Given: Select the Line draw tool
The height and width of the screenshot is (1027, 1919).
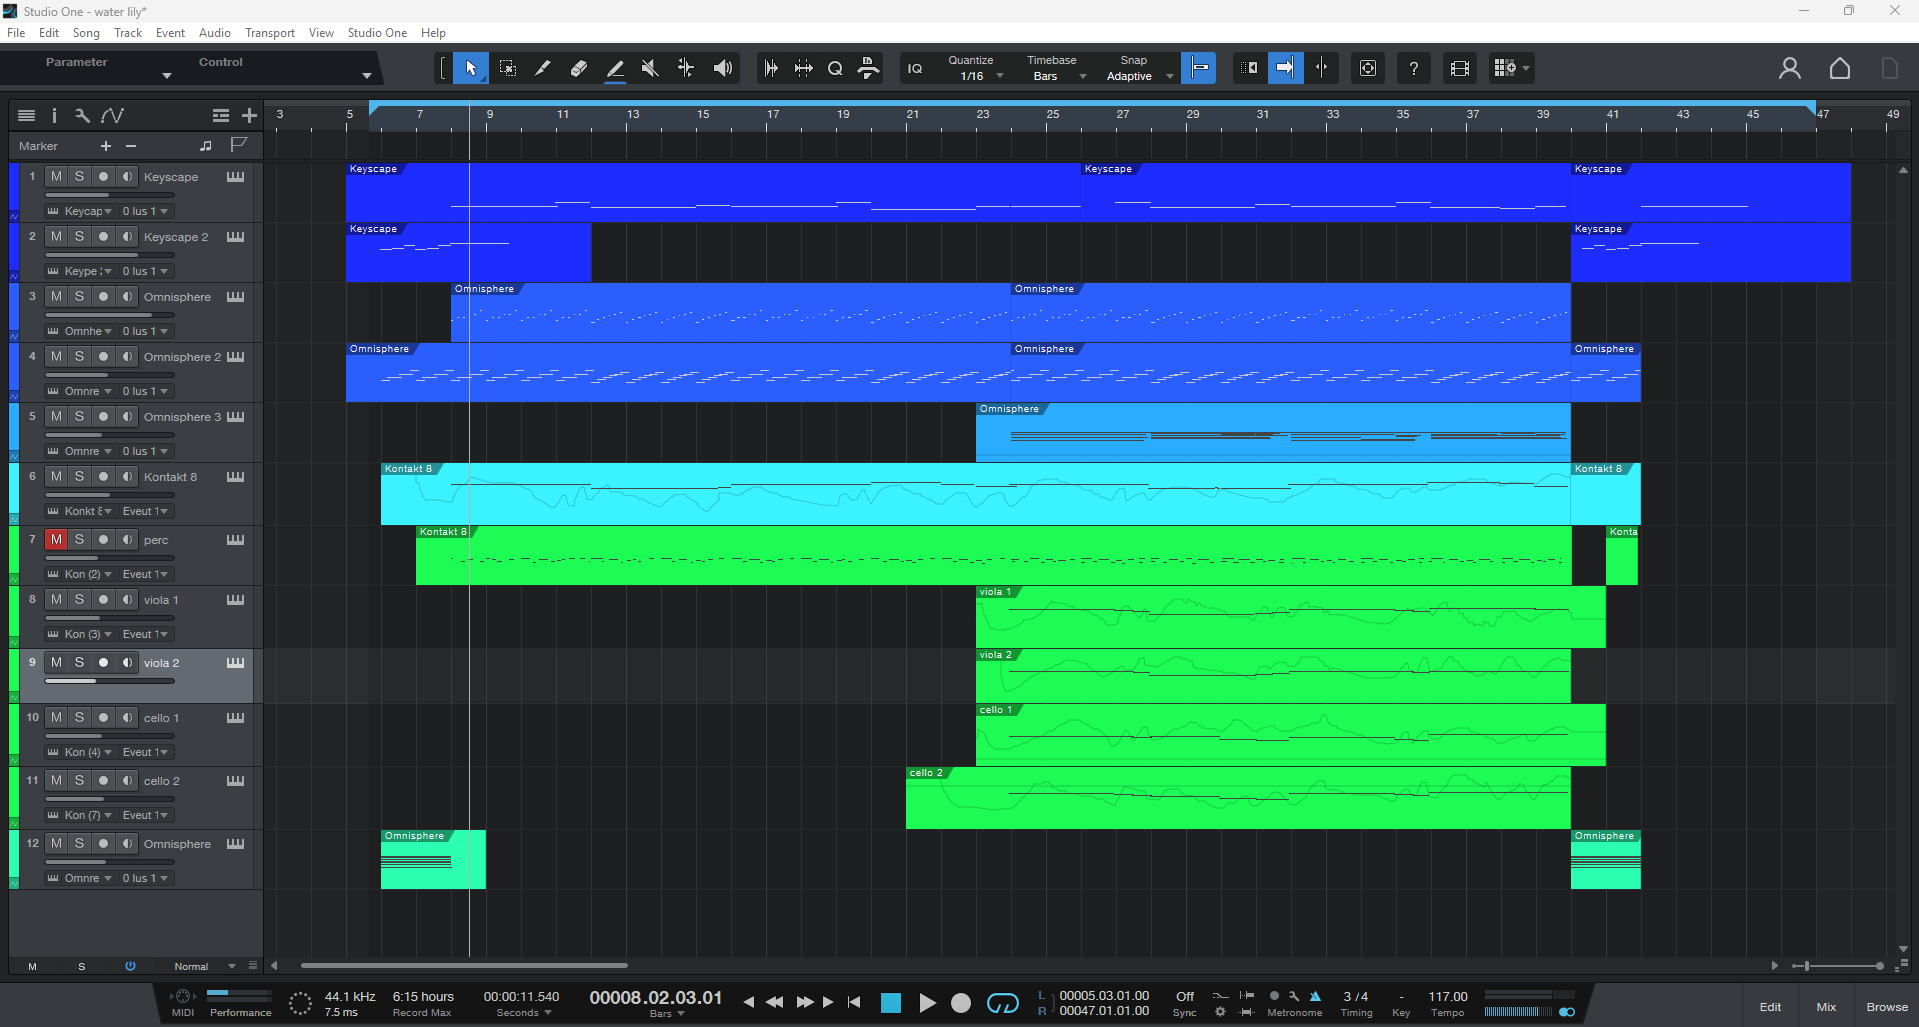Looking at the screenshot, I should point(615,68).
